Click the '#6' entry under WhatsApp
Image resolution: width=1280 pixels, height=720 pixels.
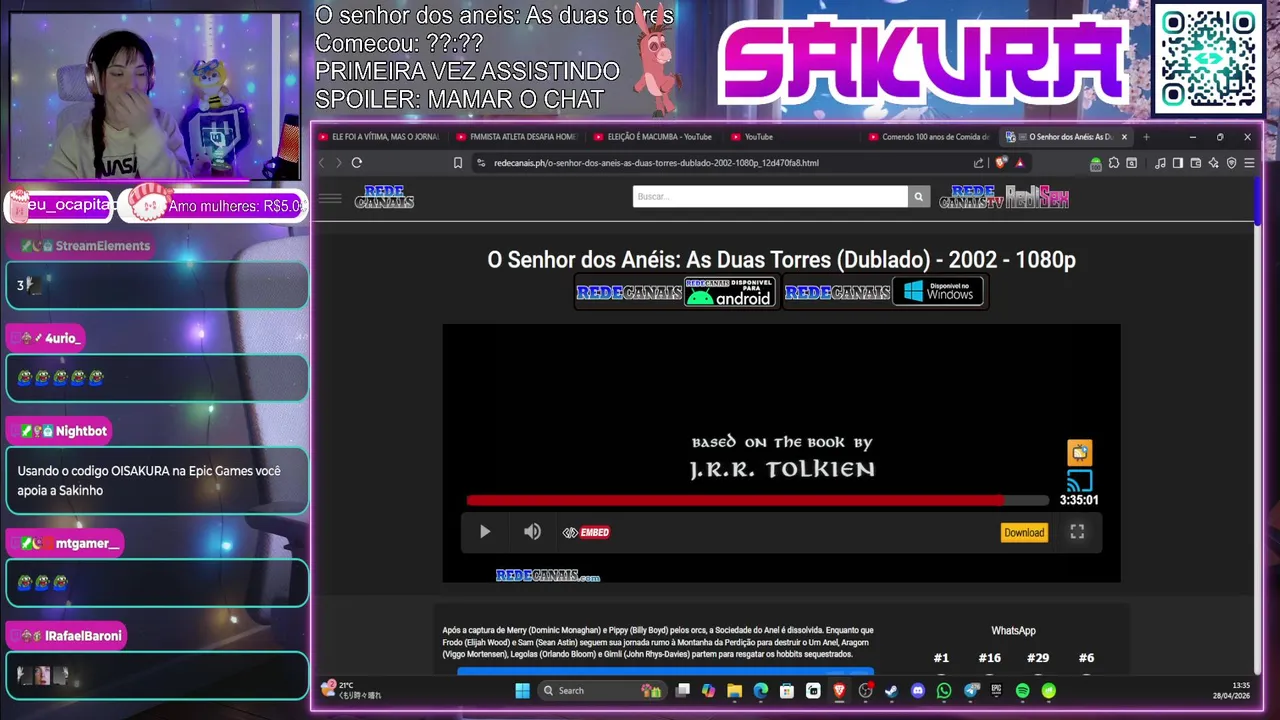(1086, 658)
